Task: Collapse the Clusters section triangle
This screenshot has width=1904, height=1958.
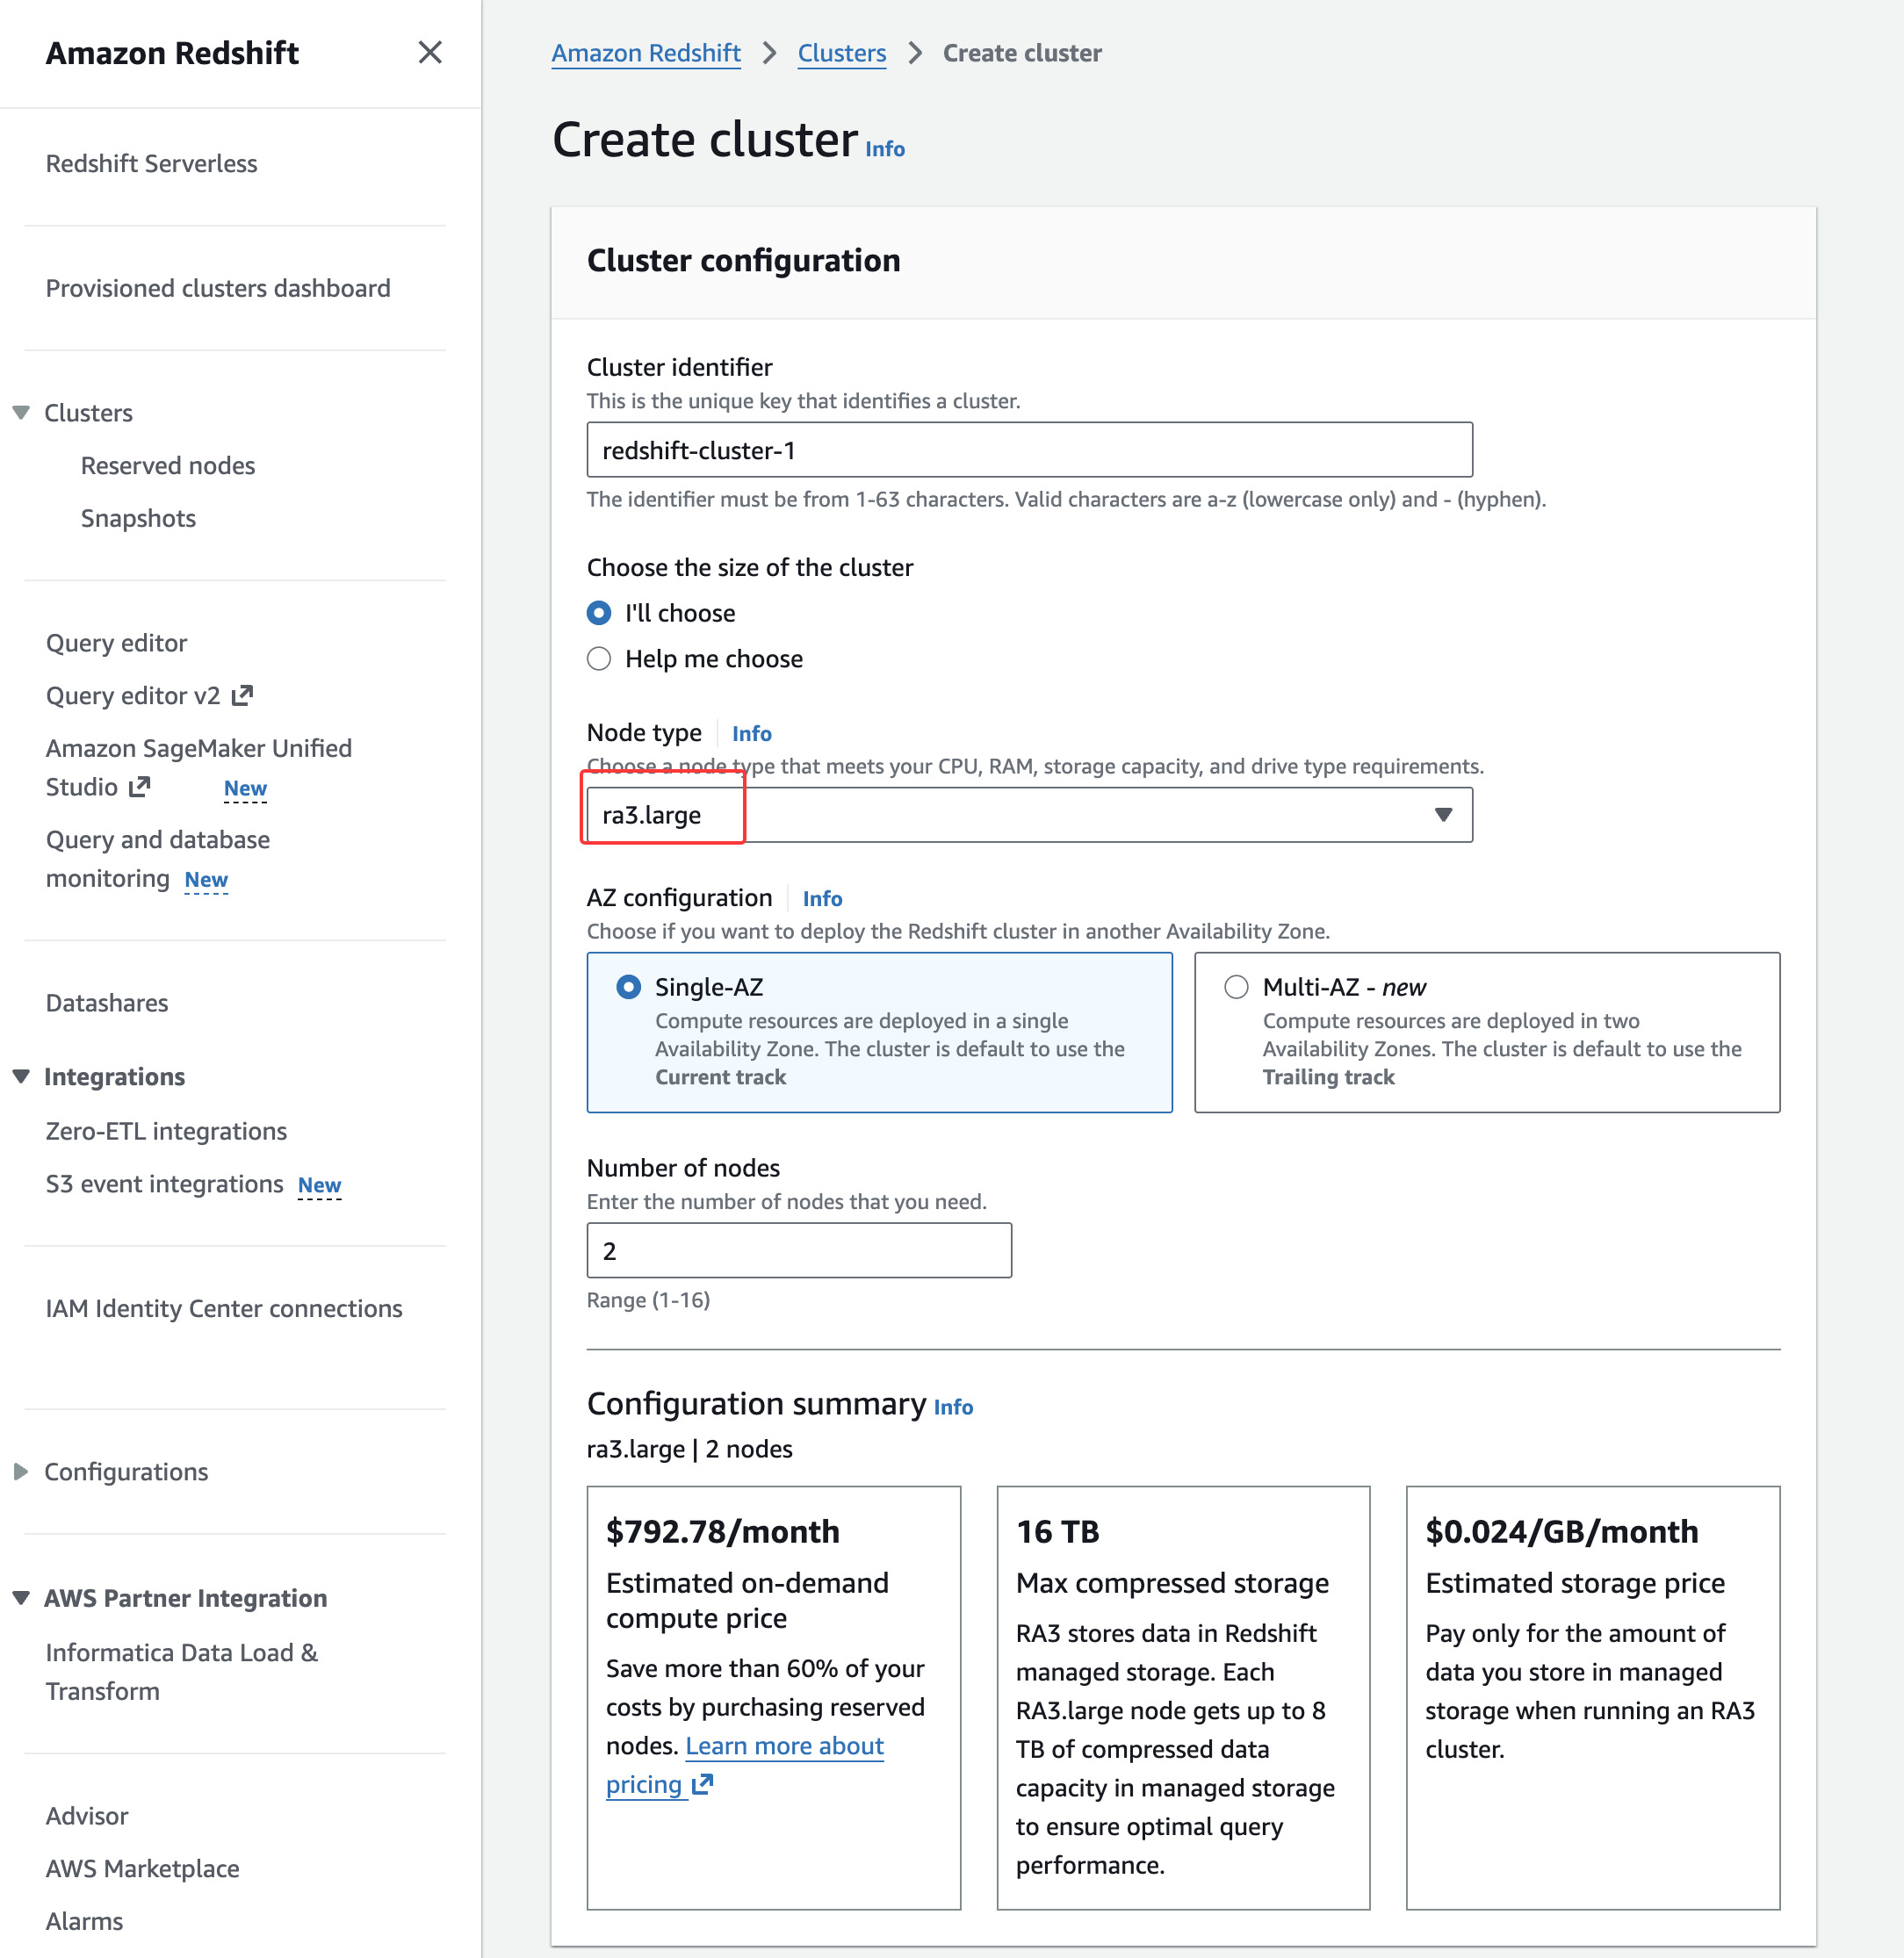Action: (x=21, y=413)
